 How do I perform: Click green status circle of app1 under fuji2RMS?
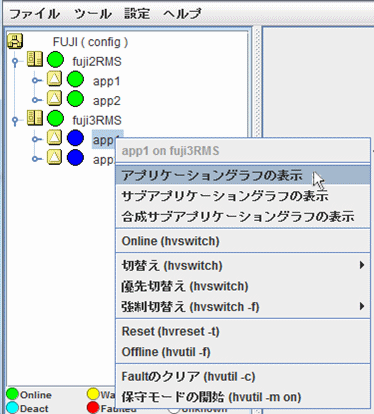(x=75, y=80)
